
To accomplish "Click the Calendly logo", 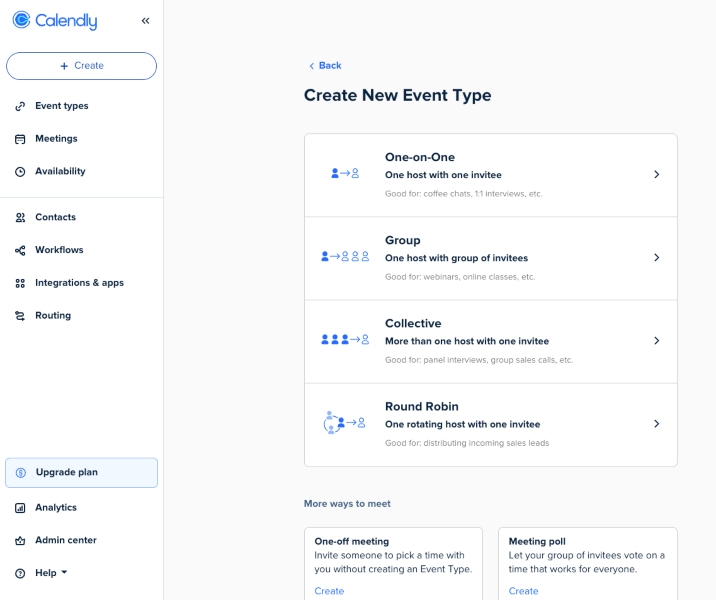I will click(x=55, y=20).
